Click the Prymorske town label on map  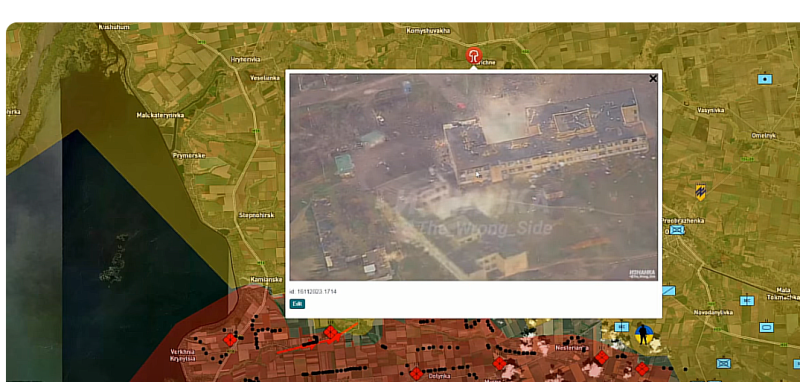coord(189,155)
